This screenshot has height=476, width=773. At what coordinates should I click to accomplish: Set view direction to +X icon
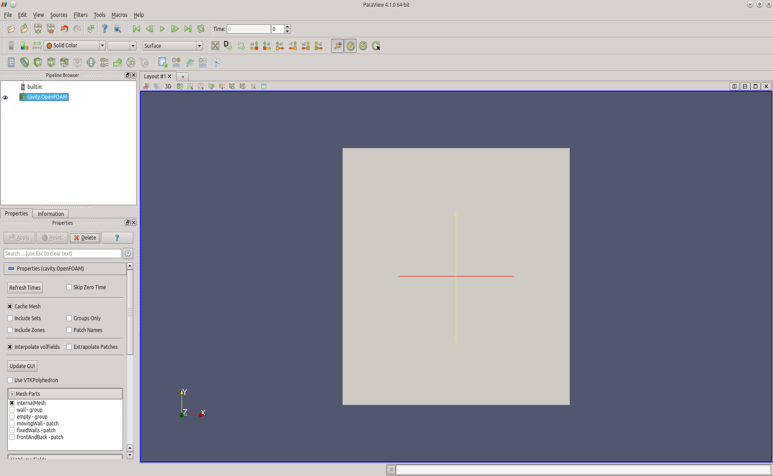point(254,46)
